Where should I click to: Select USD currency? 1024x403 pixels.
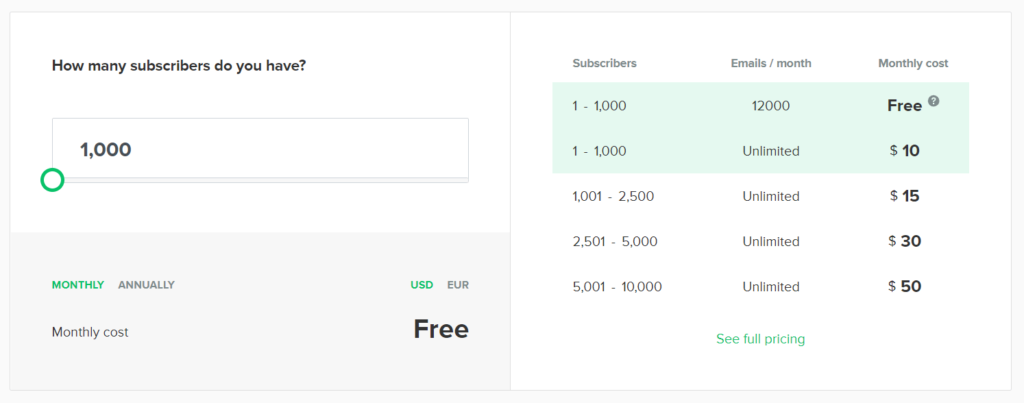[422, 285]
